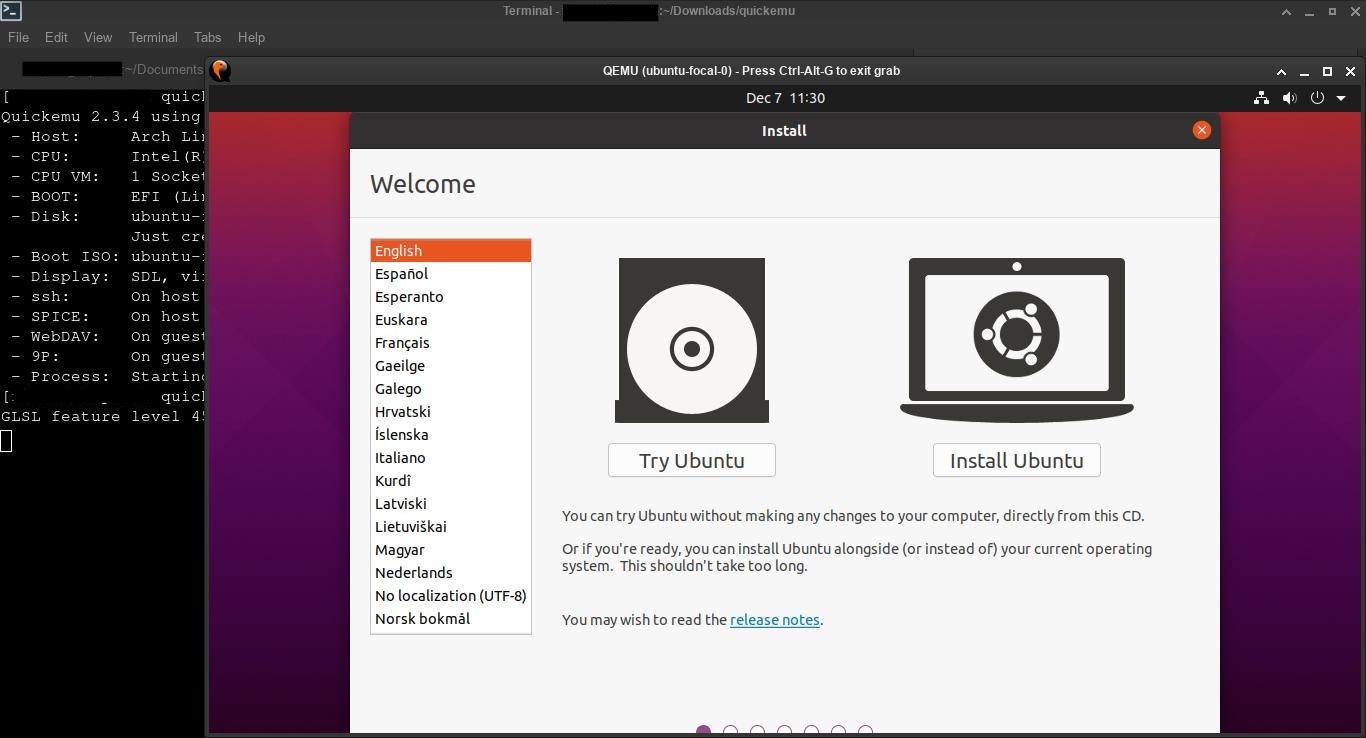Open the Terminal Help menu

(251, 37)
